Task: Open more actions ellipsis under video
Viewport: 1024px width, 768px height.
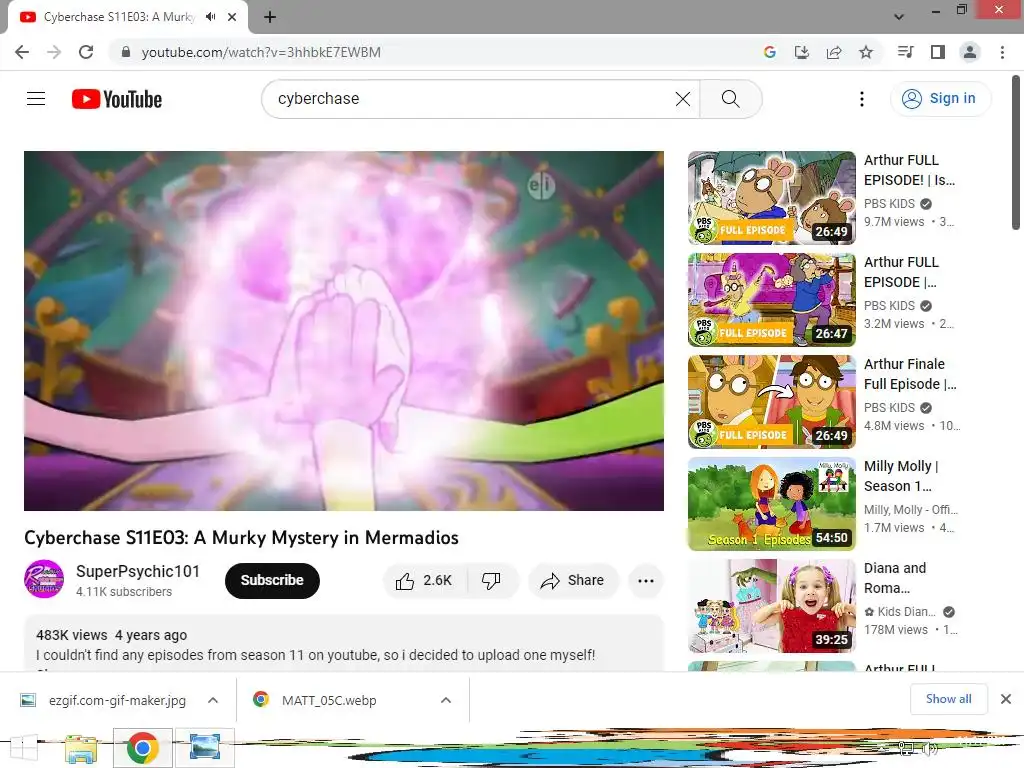Action: click(x=646, y=581)
